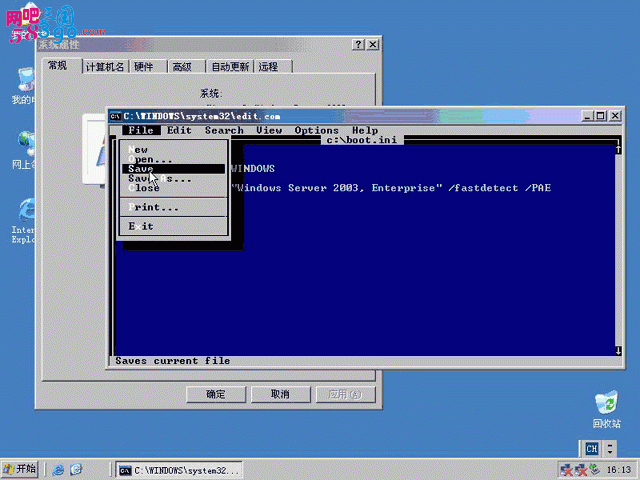Select the C:\WINDOWS\system32 taskbar button

point(179,470)
